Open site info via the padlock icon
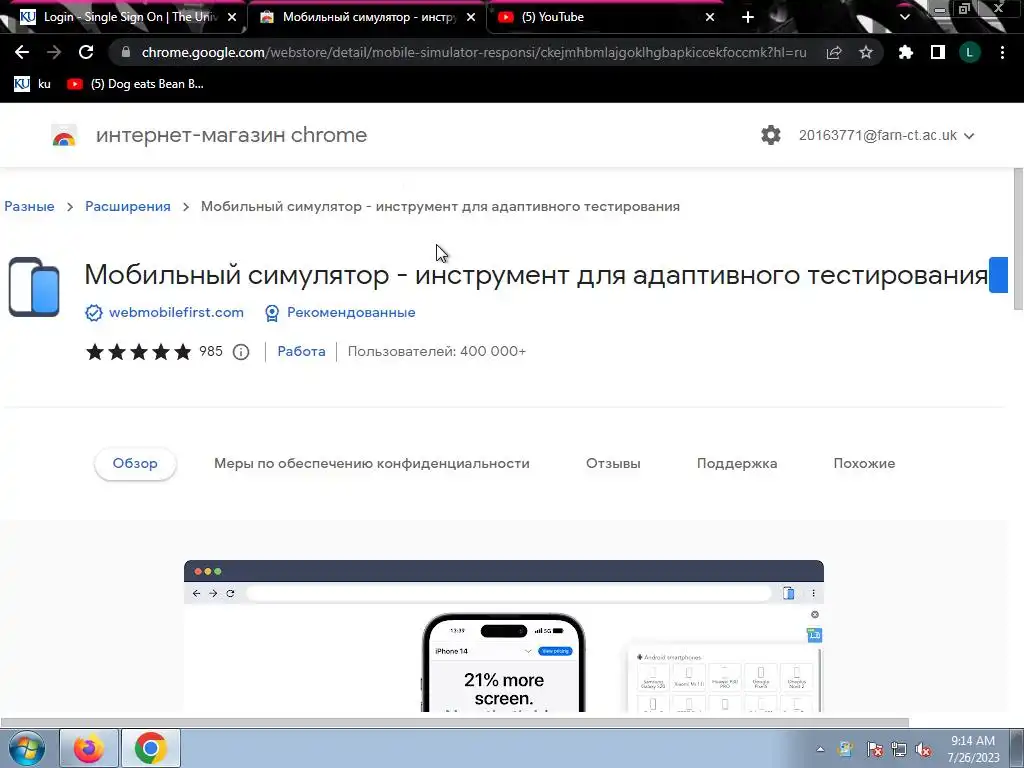 pos(126,52)
